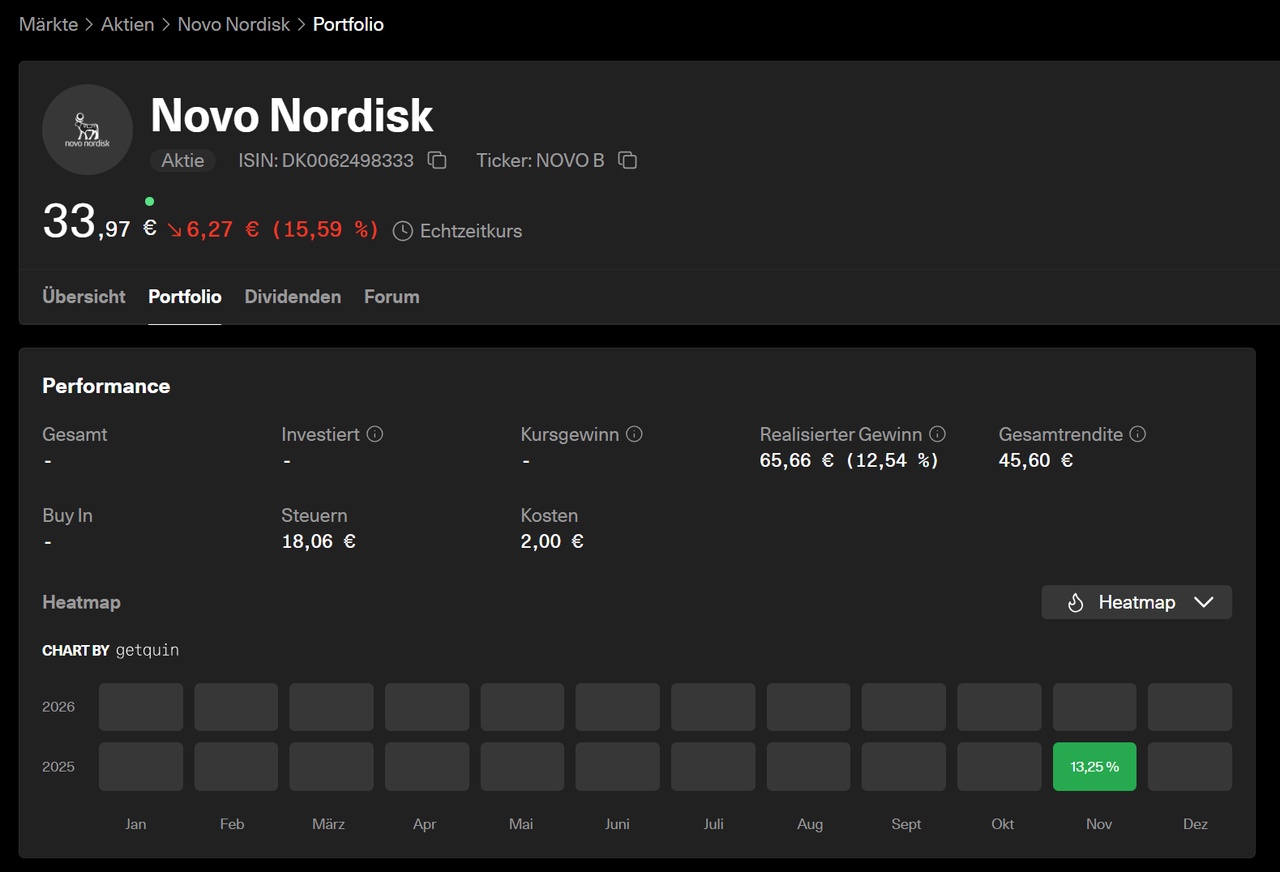Click the Novo Nordisk breadcrumb link
This screenshot has height=872, width=1280.
pyautogui.click(x=233, y=24)
